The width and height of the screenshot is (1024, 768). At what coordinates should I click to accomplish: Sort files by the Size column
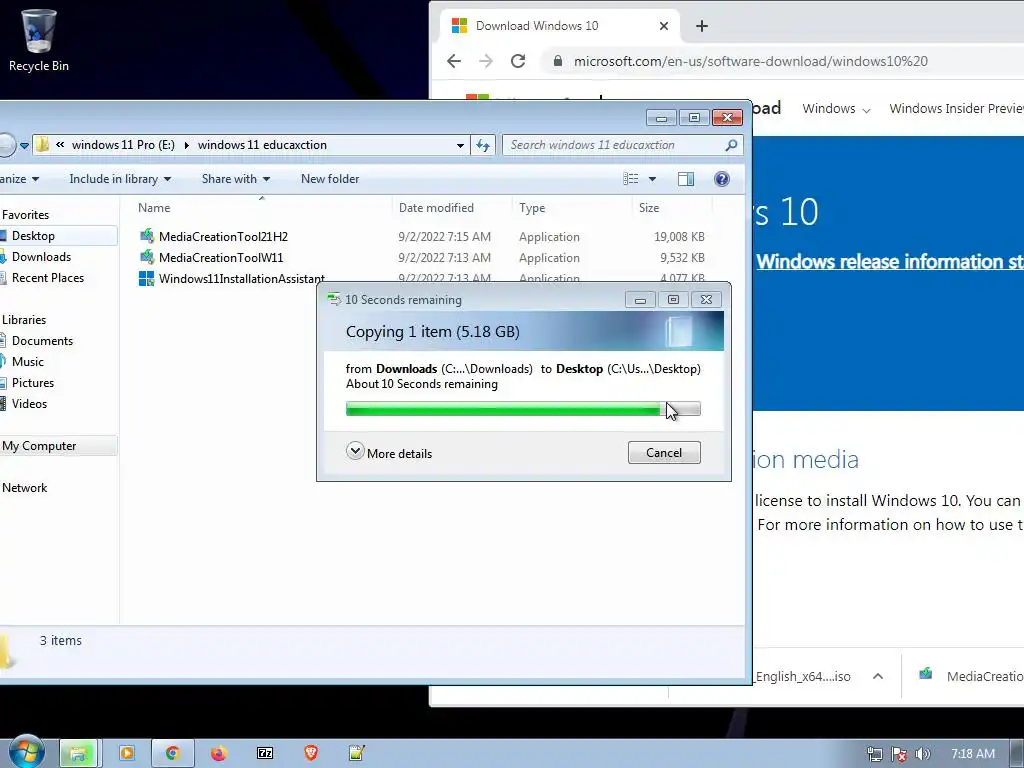pyautogui.click(x=671, y=208)
